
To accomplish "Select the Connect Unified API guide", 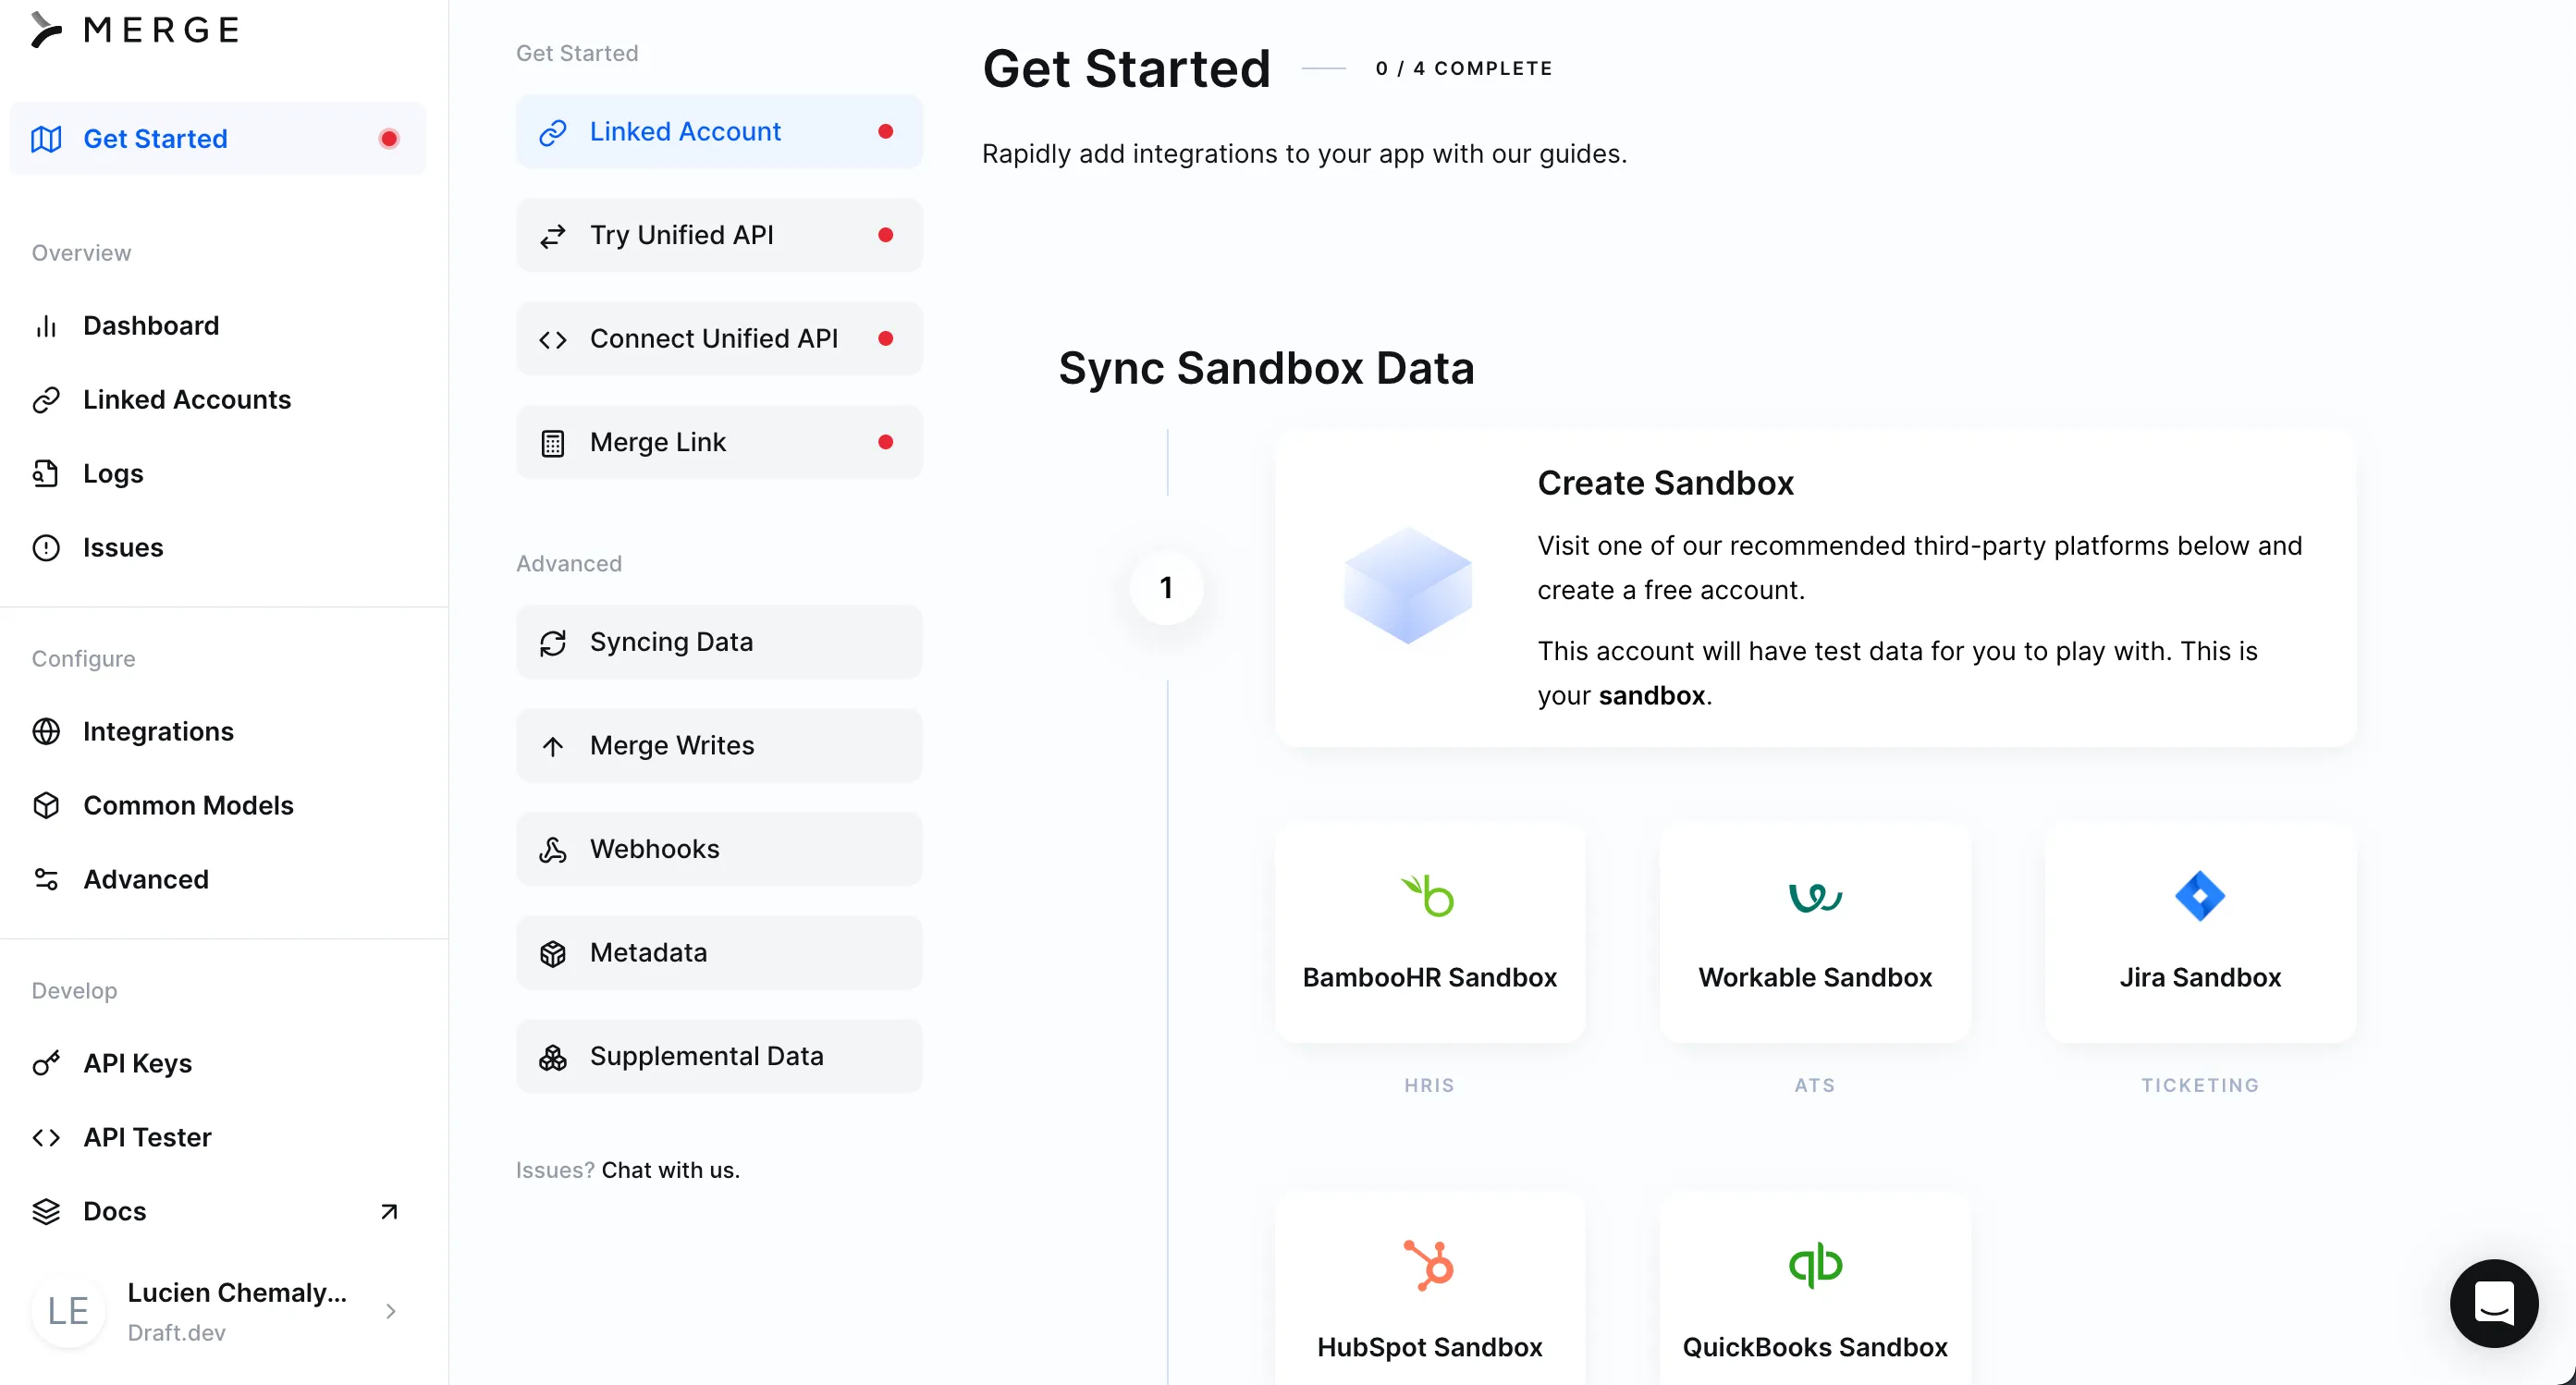I will tap(719, 339).
